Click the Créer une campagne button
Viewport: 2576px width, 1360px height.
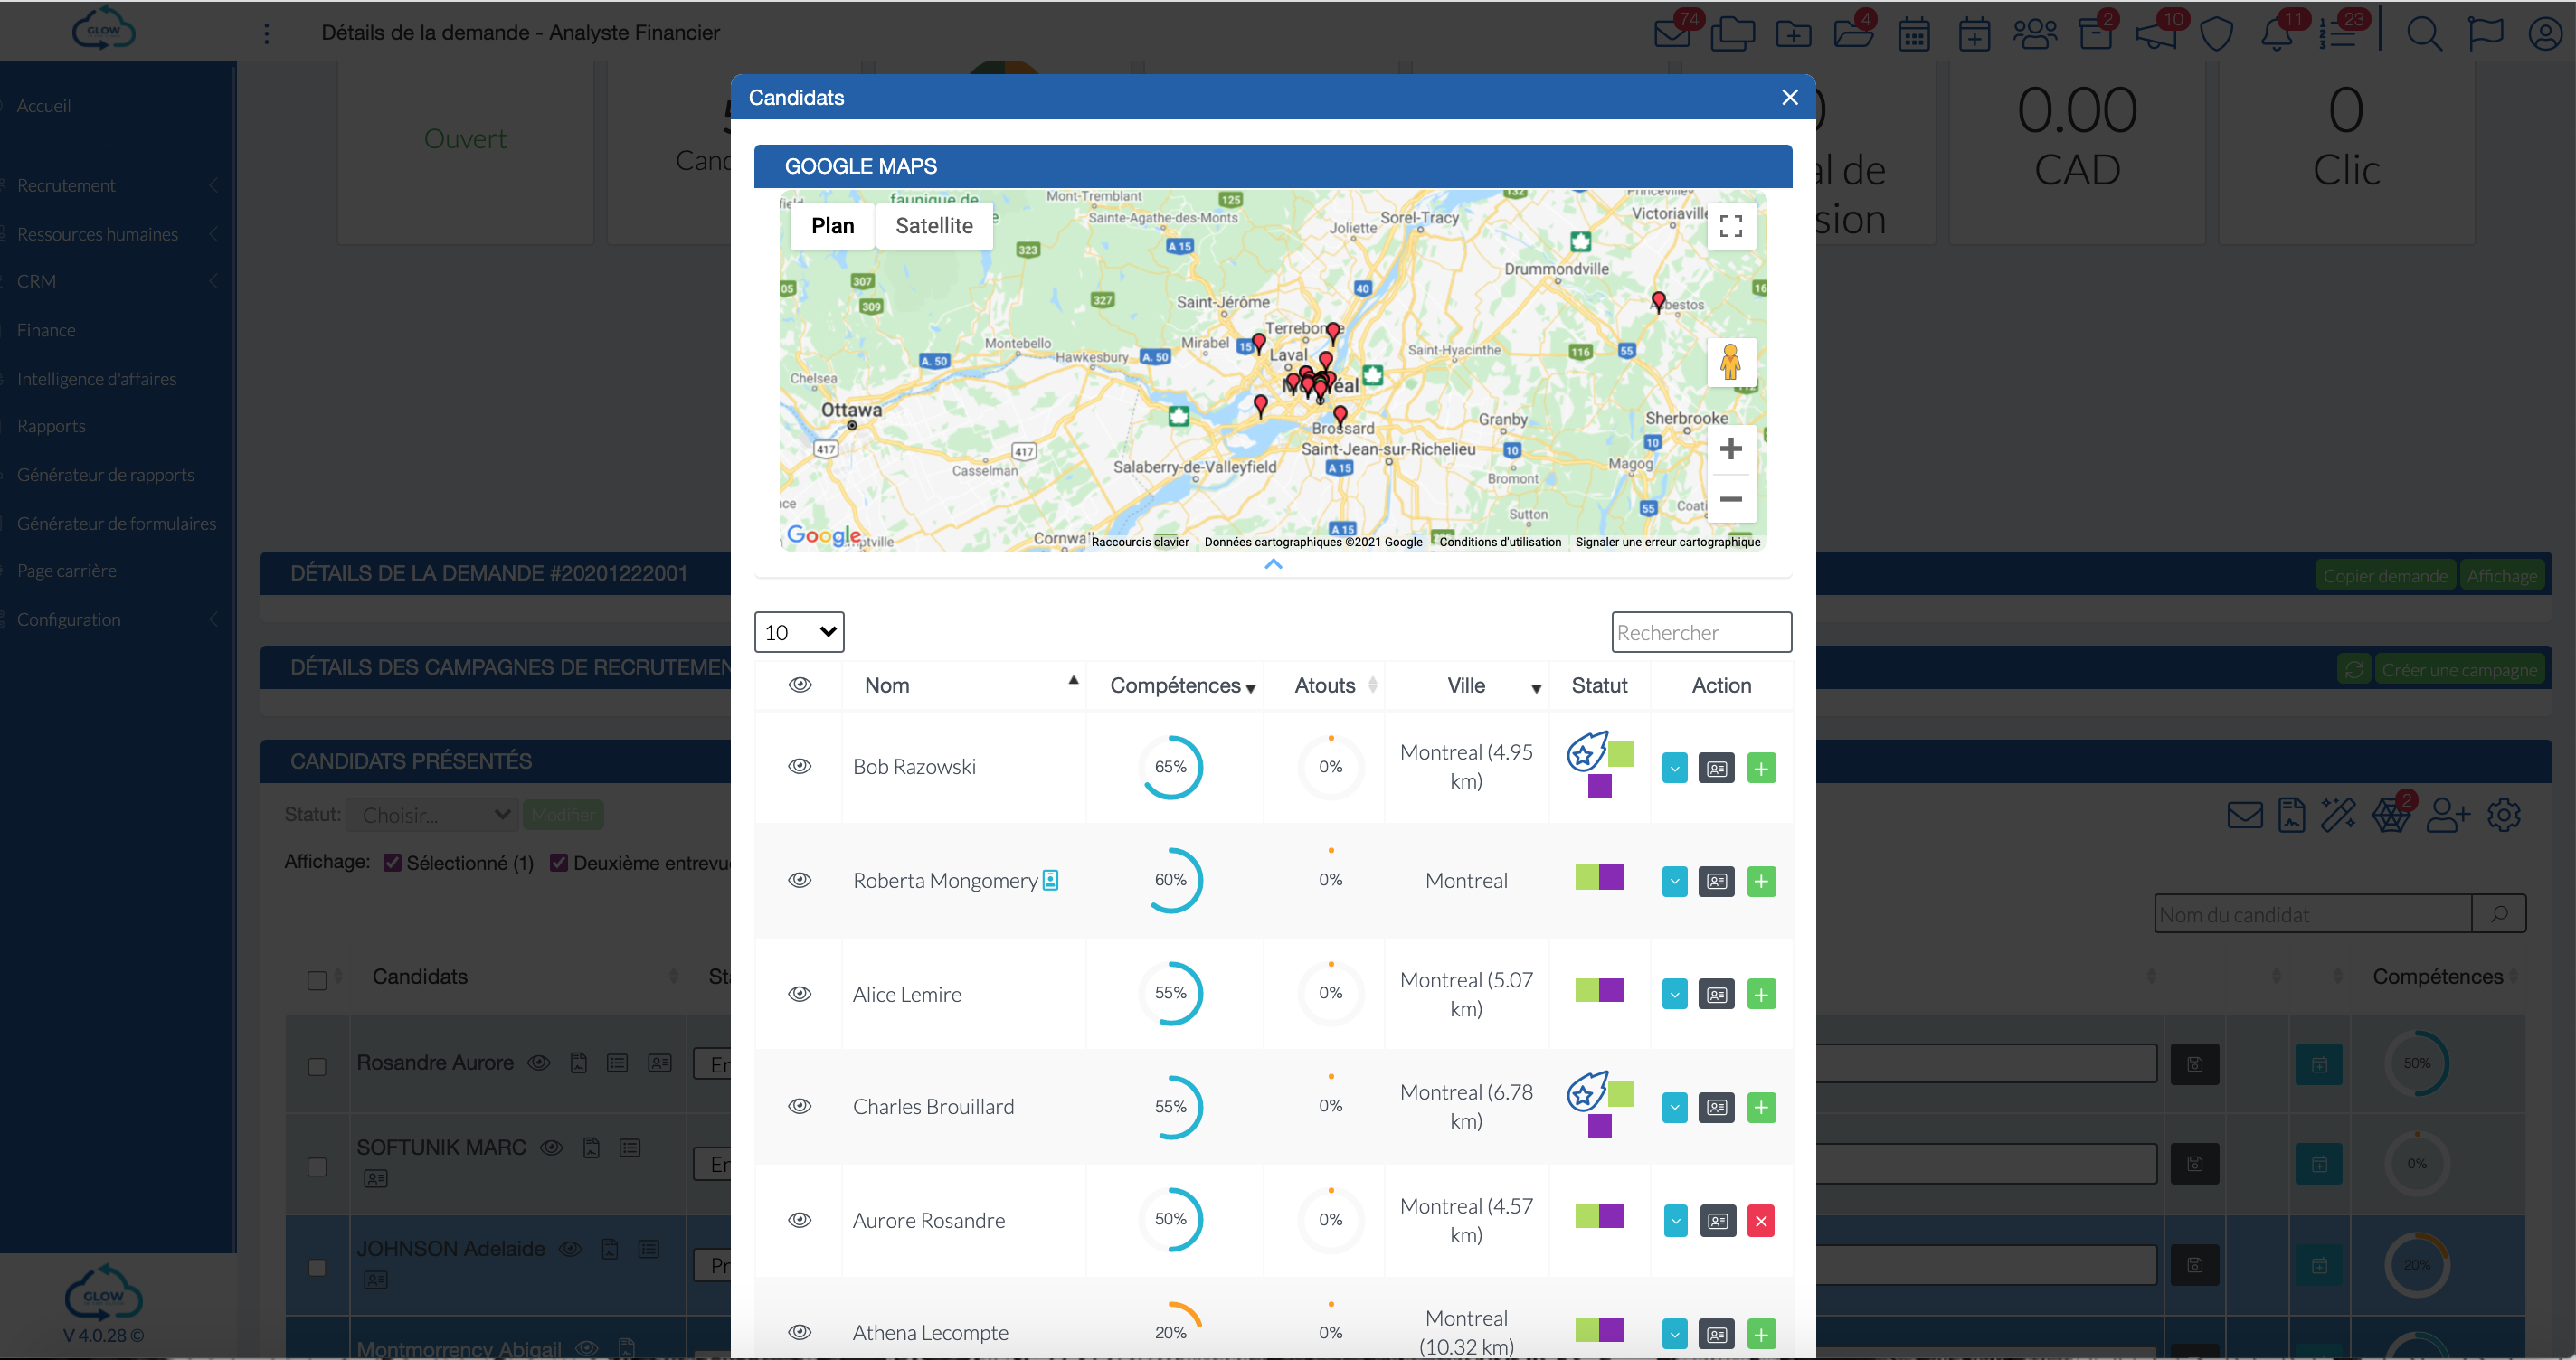click(2459, 669)
